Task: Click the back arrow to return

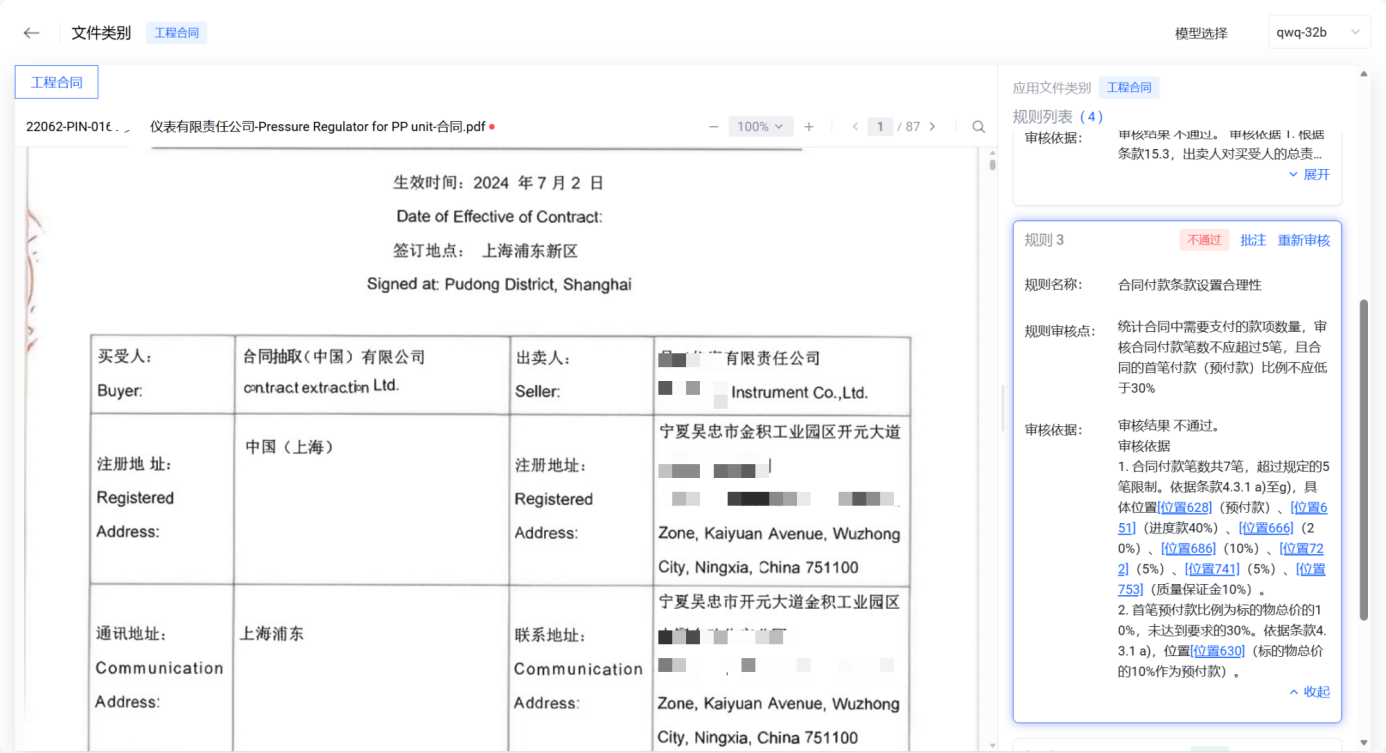Action: (x=31, y=32)
